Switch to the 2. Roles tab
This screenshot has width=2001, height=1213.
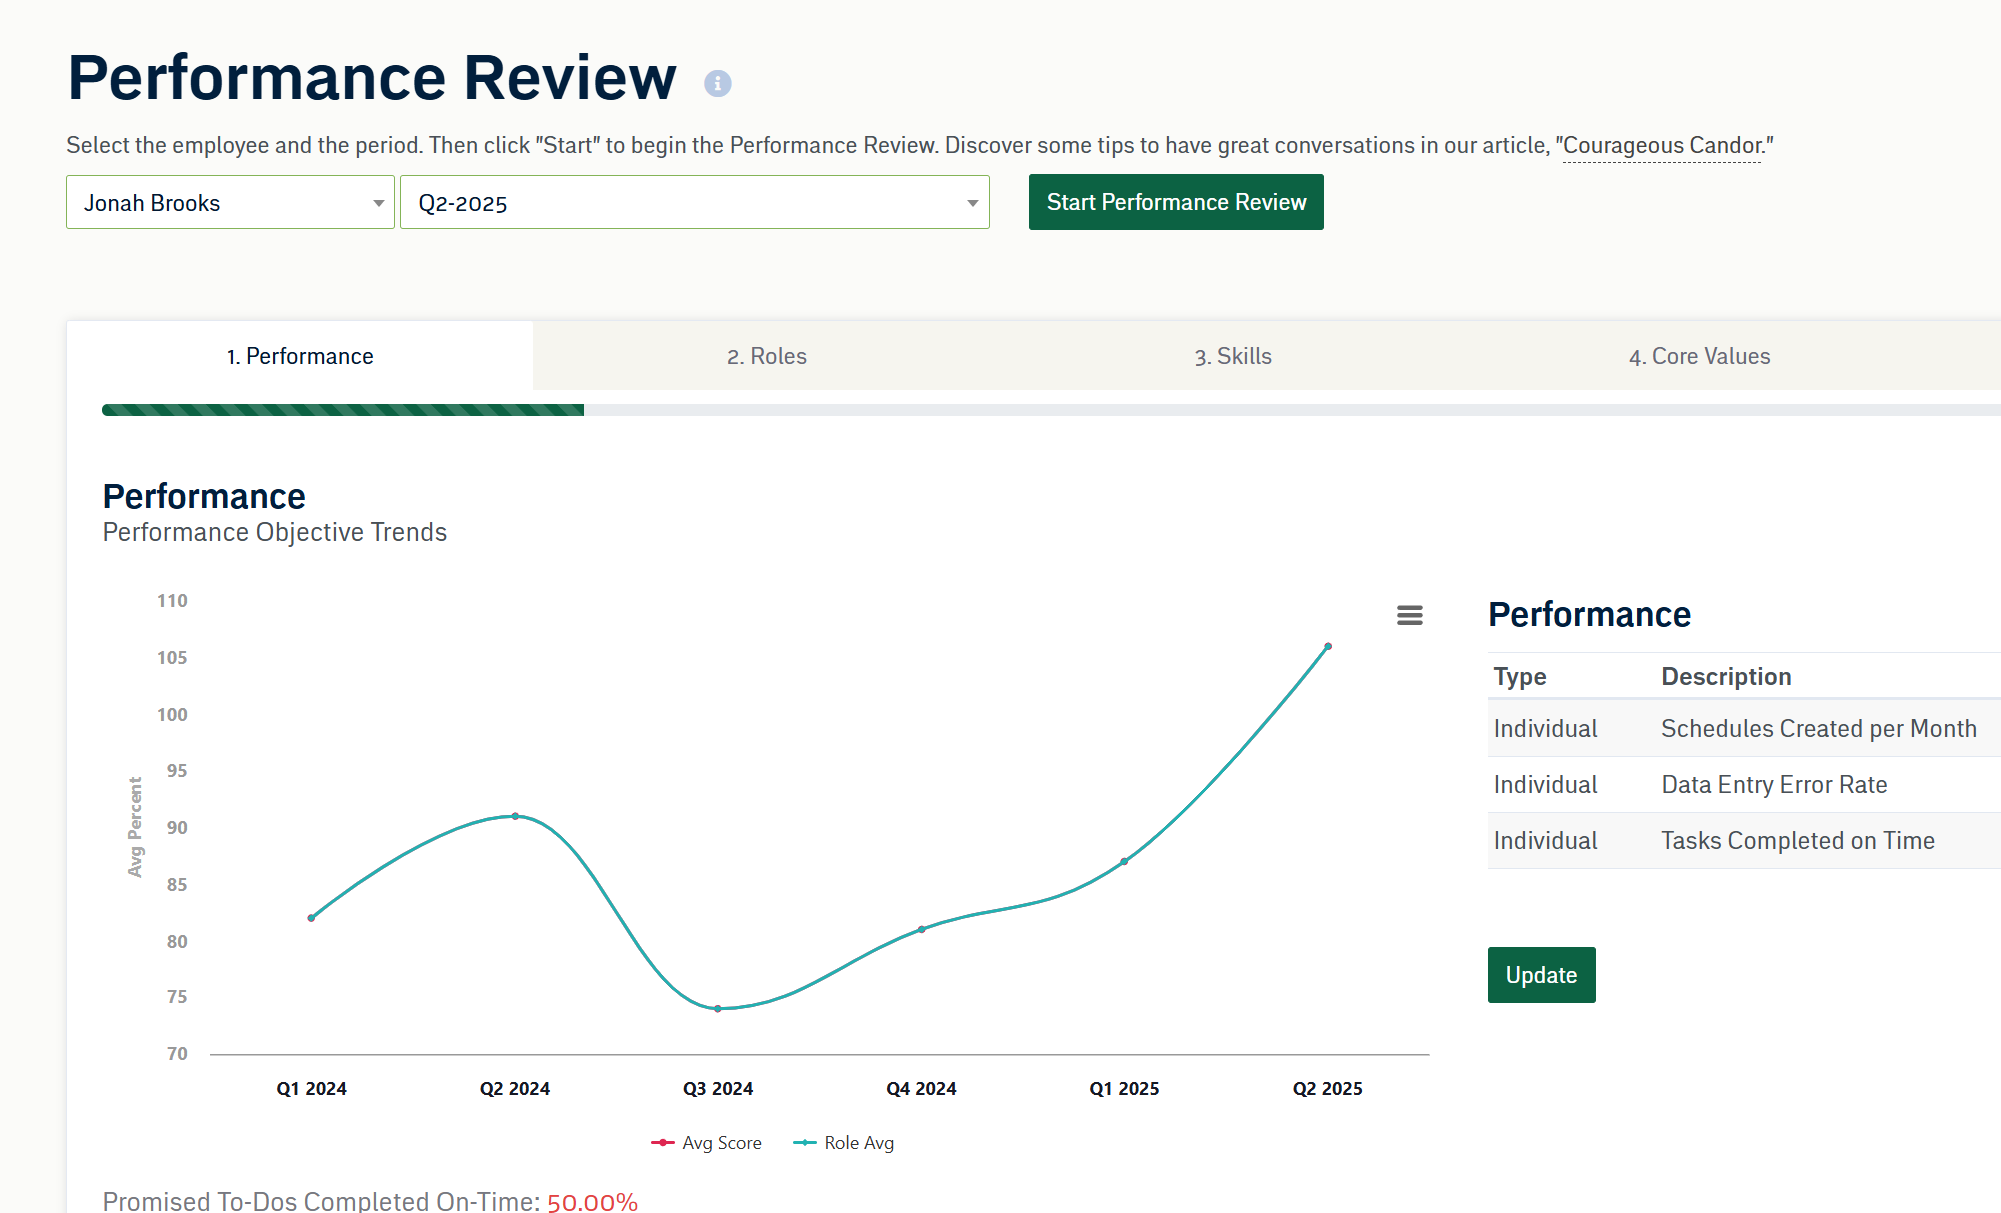click(767, 356)
